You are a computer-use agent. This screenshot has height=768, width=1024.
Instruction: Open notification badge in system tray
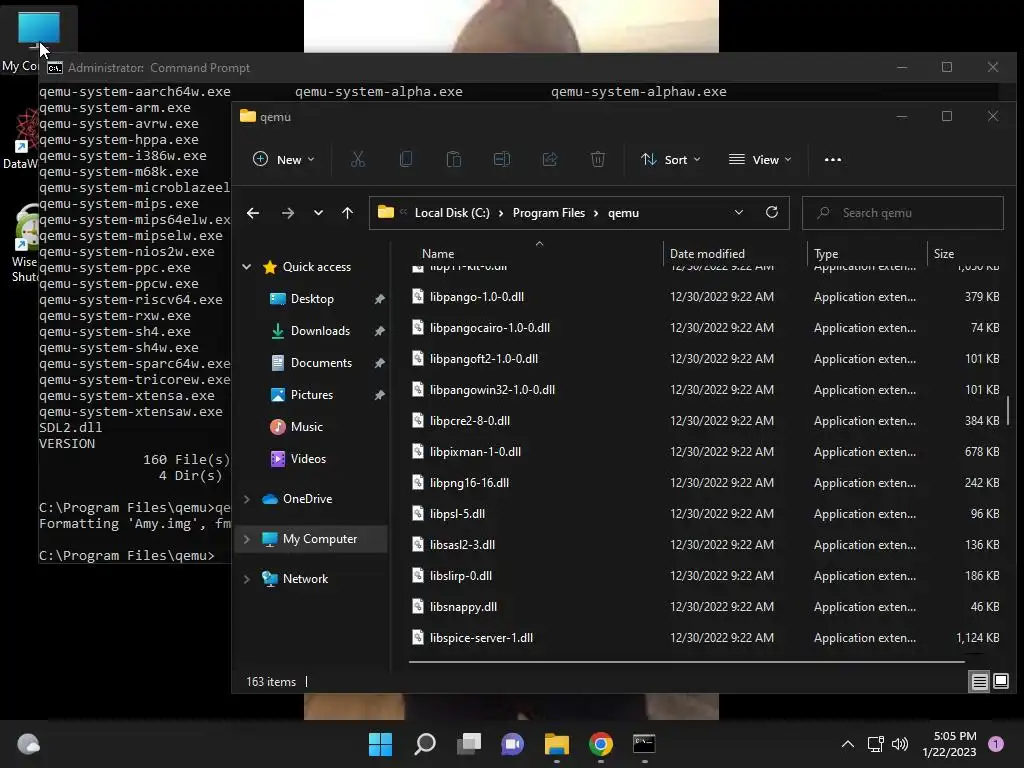(995, 744)
